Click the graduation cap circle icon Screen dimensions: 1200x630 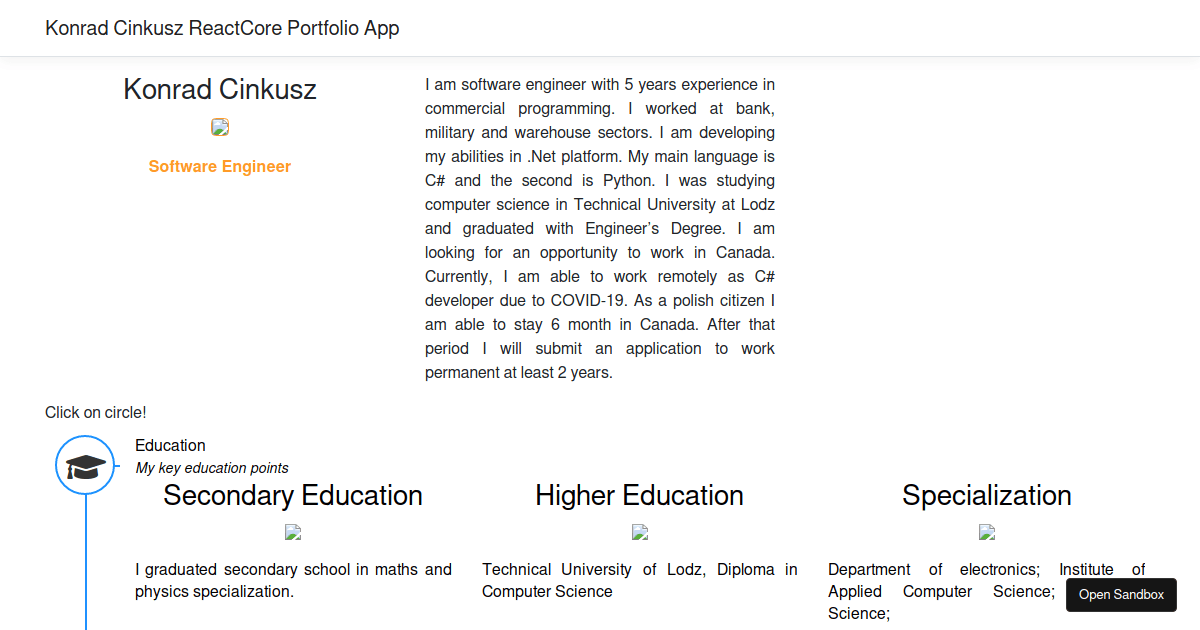point(86,465)
